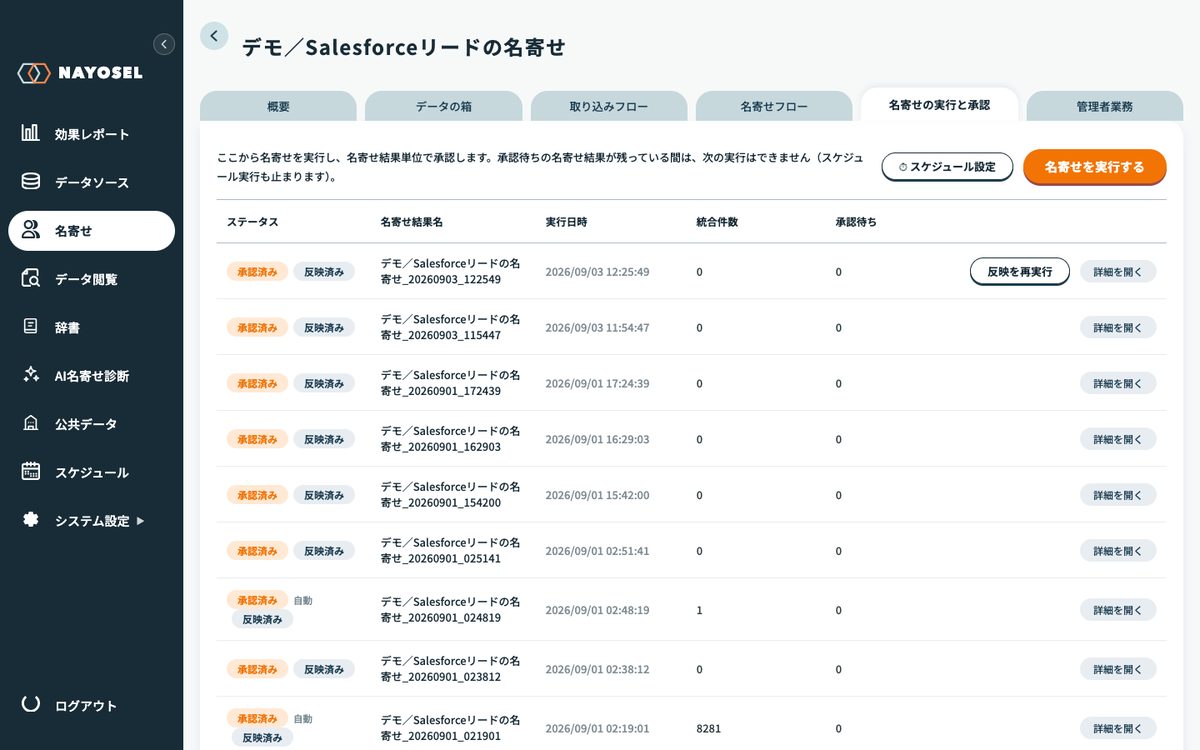Open details for result 20260903_115447

pyautogui.click(x=1118, y=327)
